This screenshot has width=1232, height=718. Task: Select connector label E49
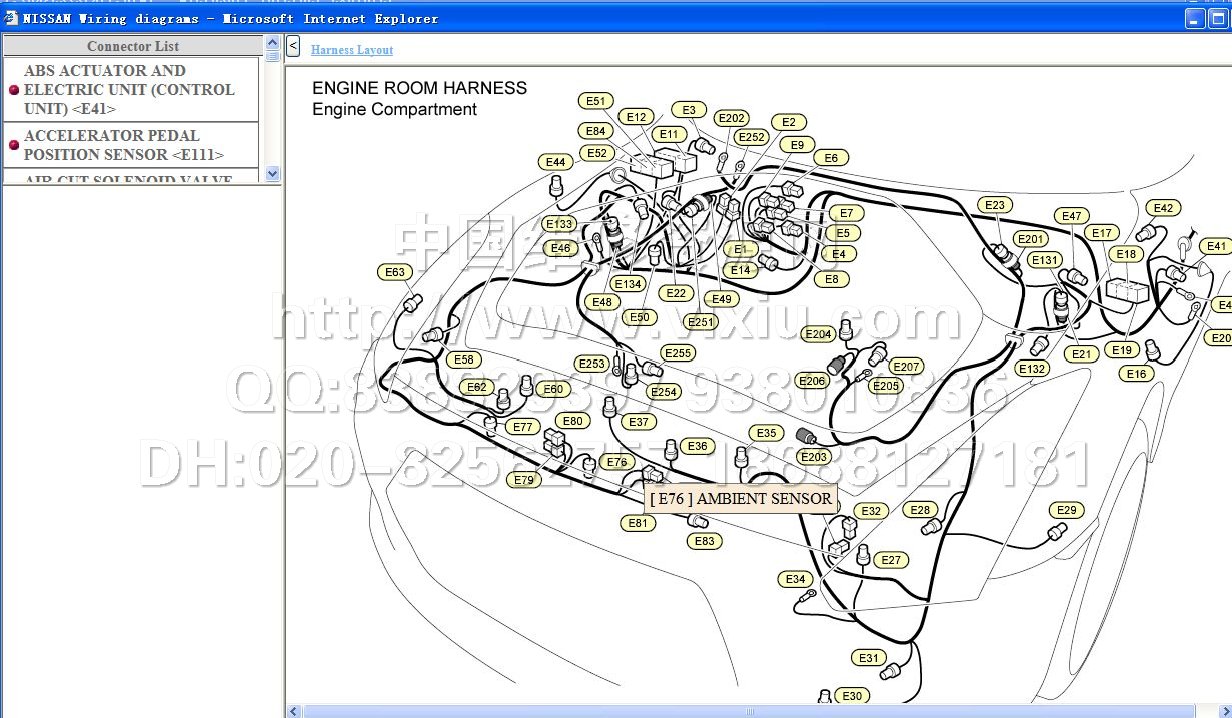721,299
